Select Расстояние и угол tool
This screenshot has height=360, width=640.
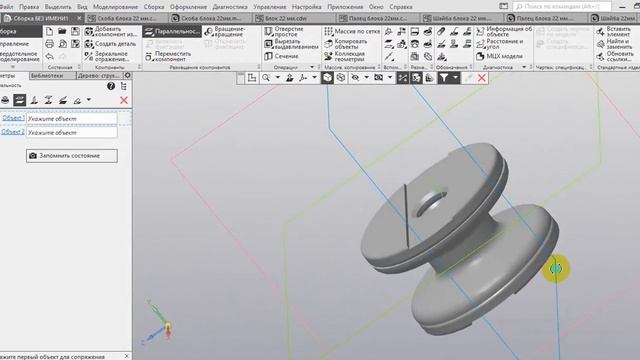pos(500,44)
